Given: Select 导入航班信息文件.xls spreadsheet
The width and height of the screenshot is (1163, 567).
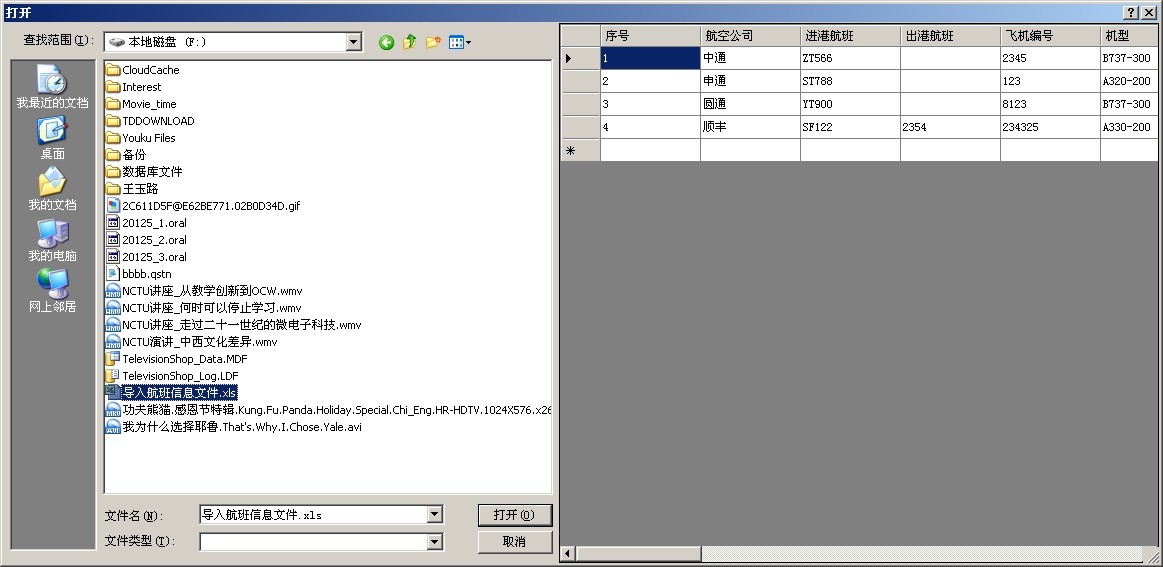Looking at the screenshot, I should 171,393.
